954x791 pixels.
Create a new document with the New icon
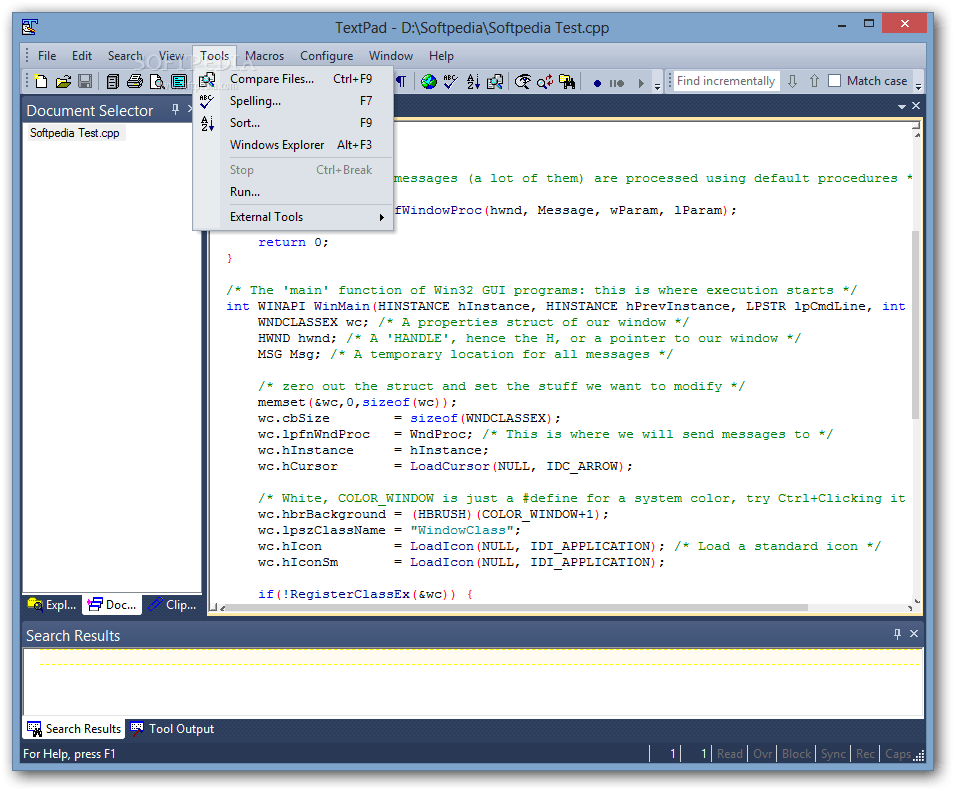coord(41,81)
